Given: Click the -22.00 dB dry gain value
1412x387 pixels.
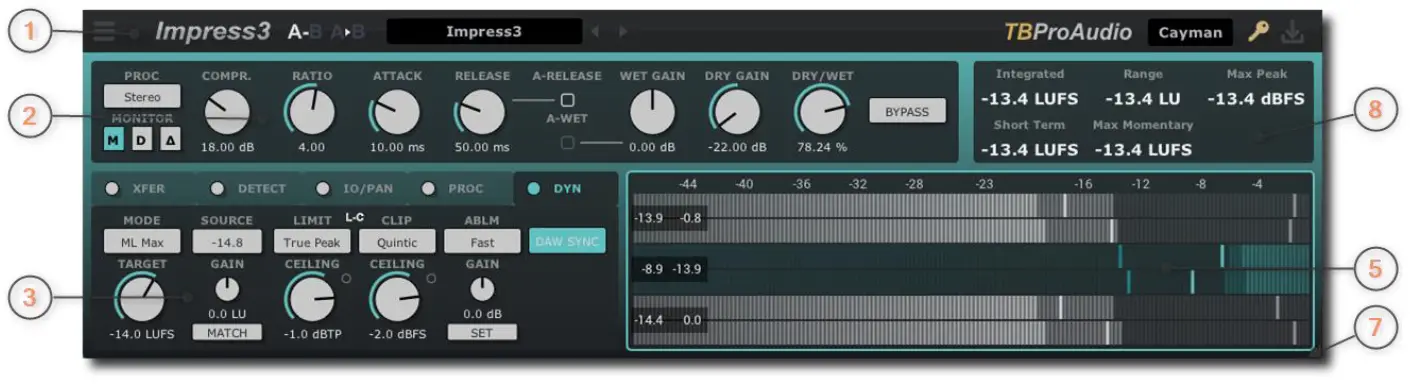Looking at the screenshot, I should (737, 147).
